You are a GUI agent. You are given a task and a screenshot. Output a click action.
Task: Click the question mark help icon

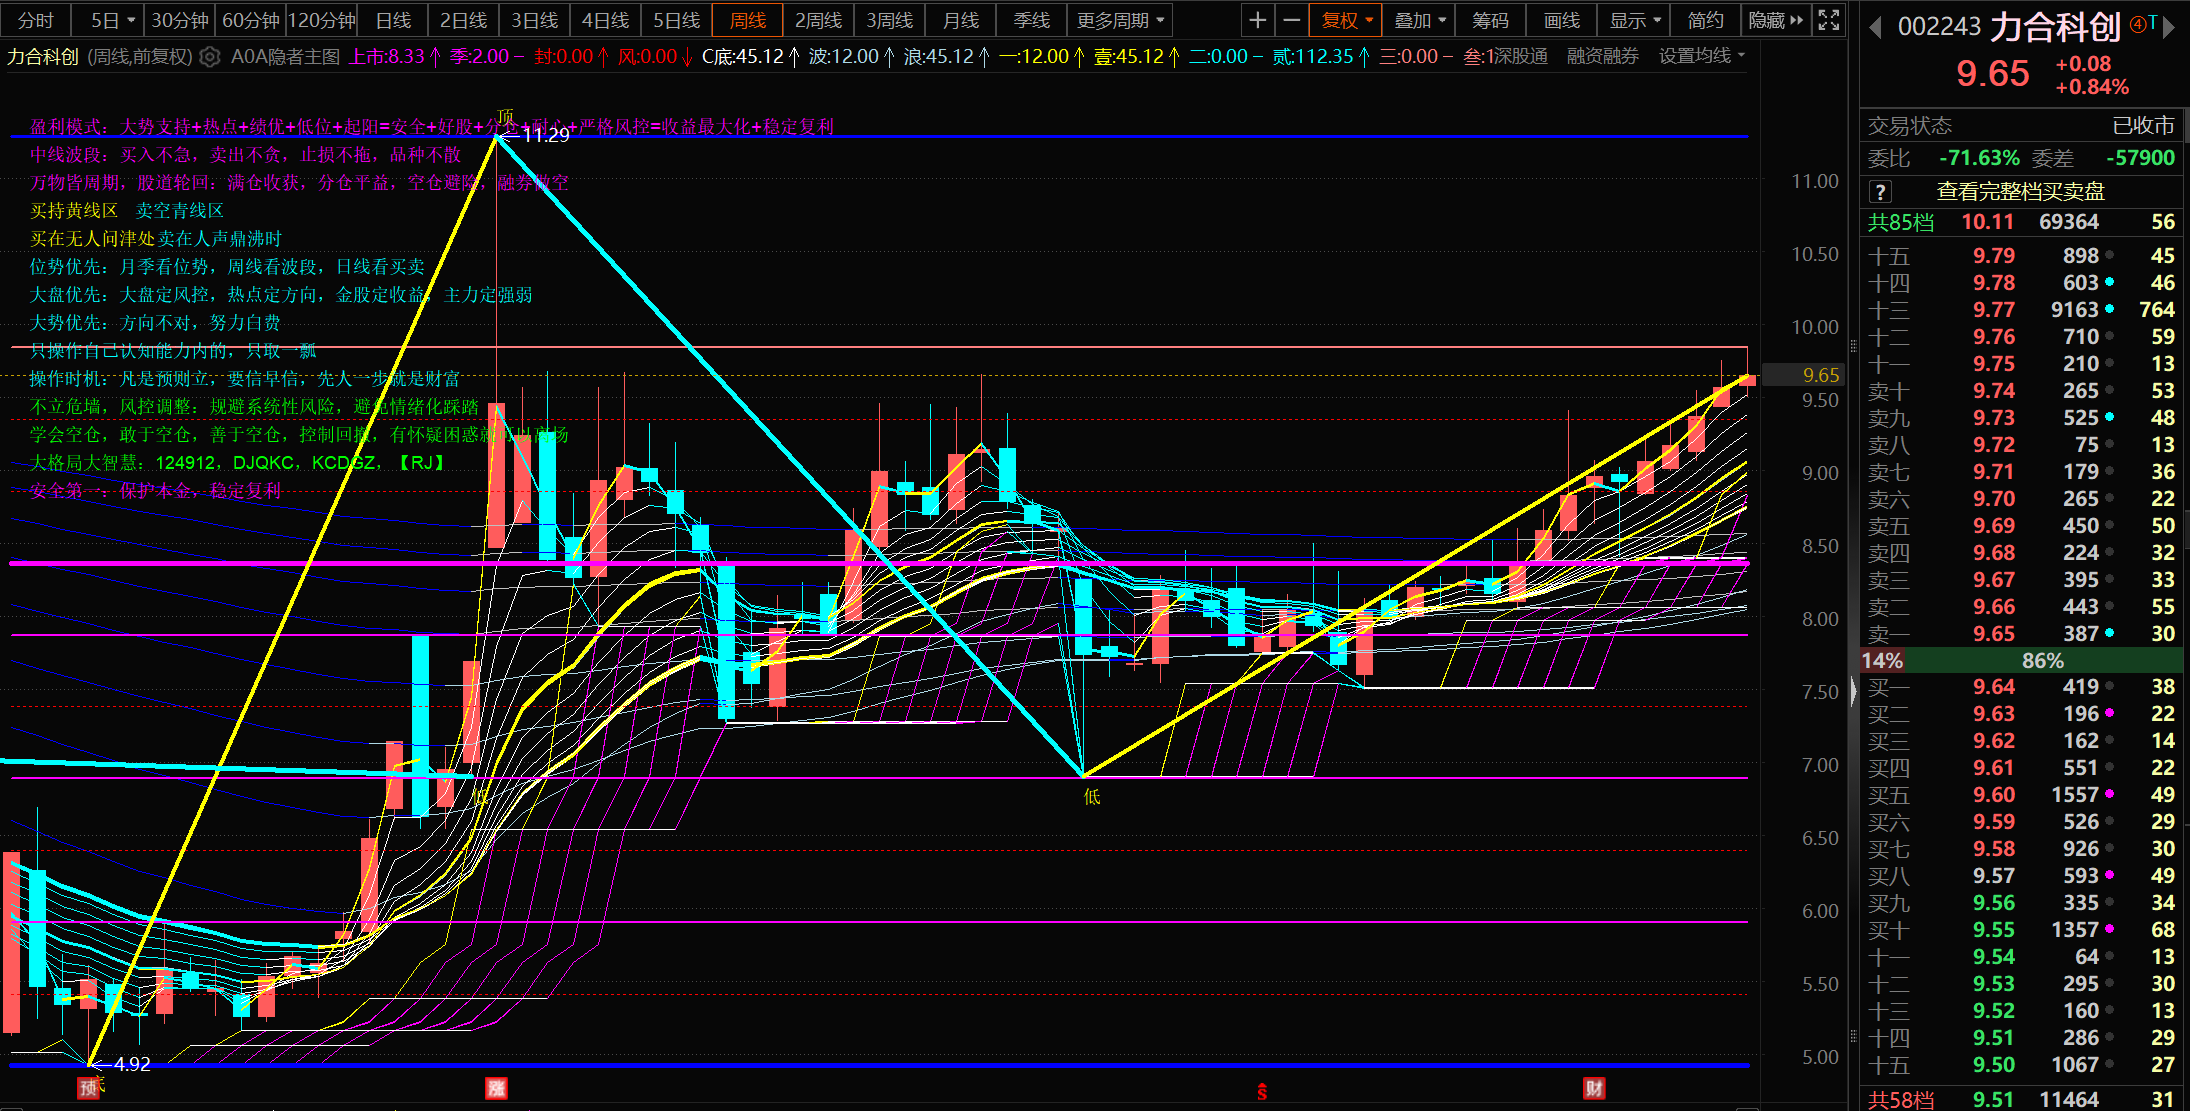1880,192
